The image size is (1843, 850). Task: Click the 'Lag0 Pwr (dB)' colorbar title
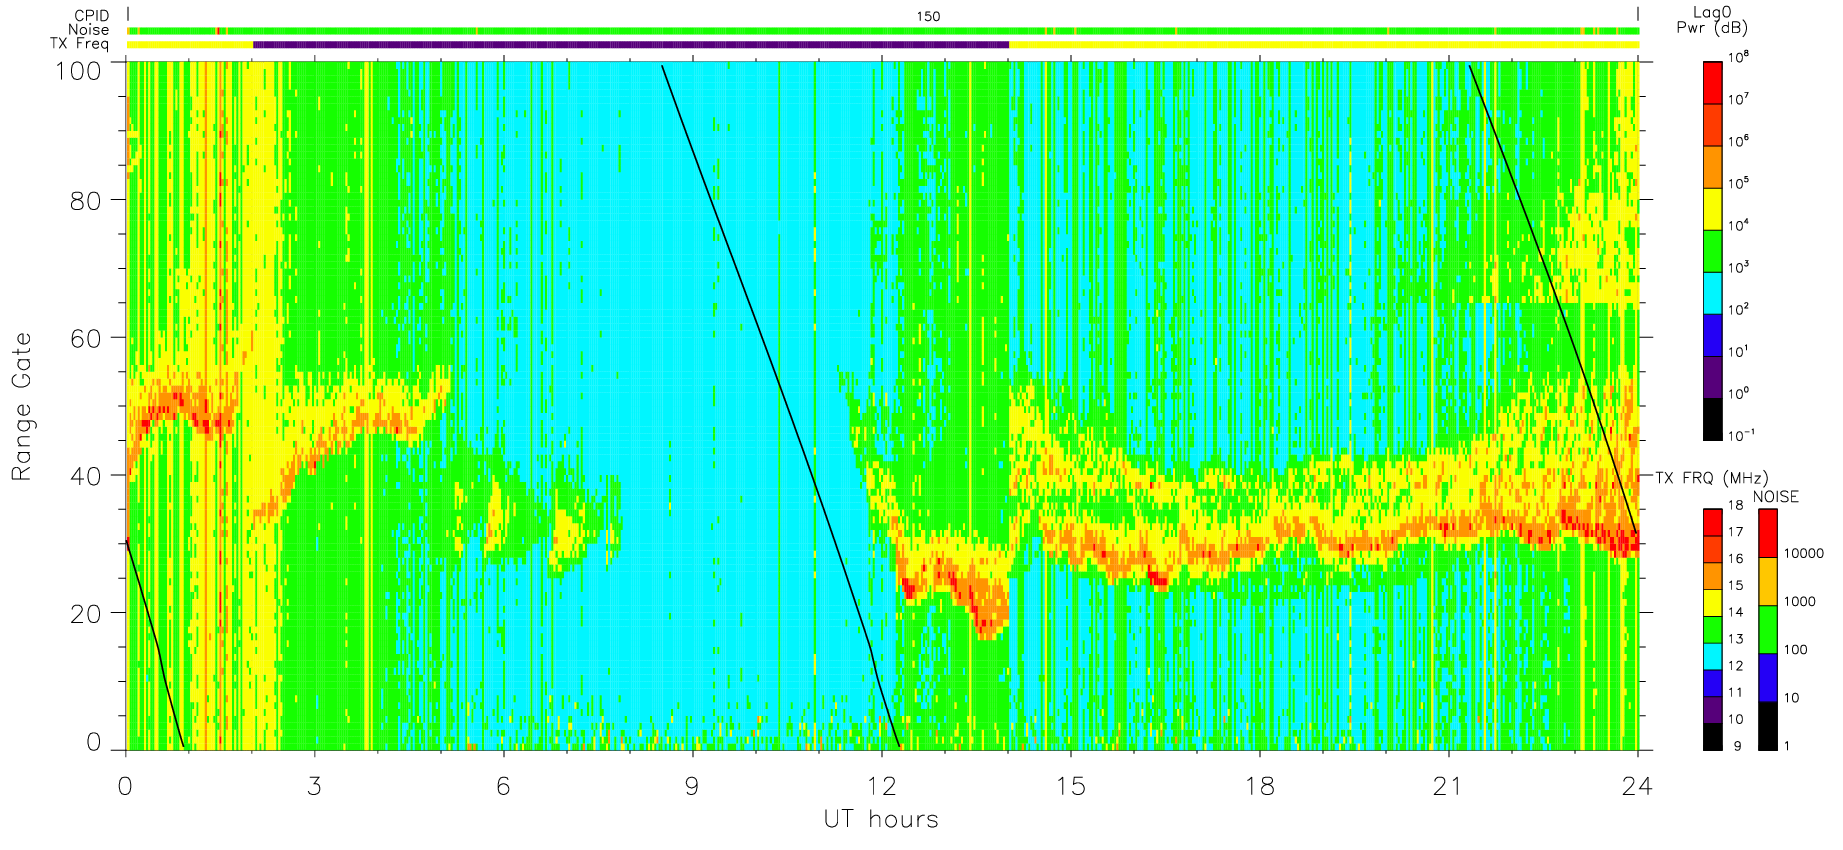(x=1712, y=20)
